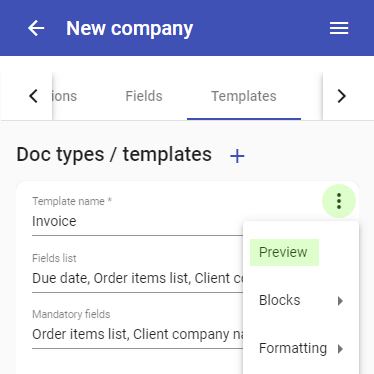Open the hamburger menu
This screenshot has width=374, height=374.
pos(339,28)
